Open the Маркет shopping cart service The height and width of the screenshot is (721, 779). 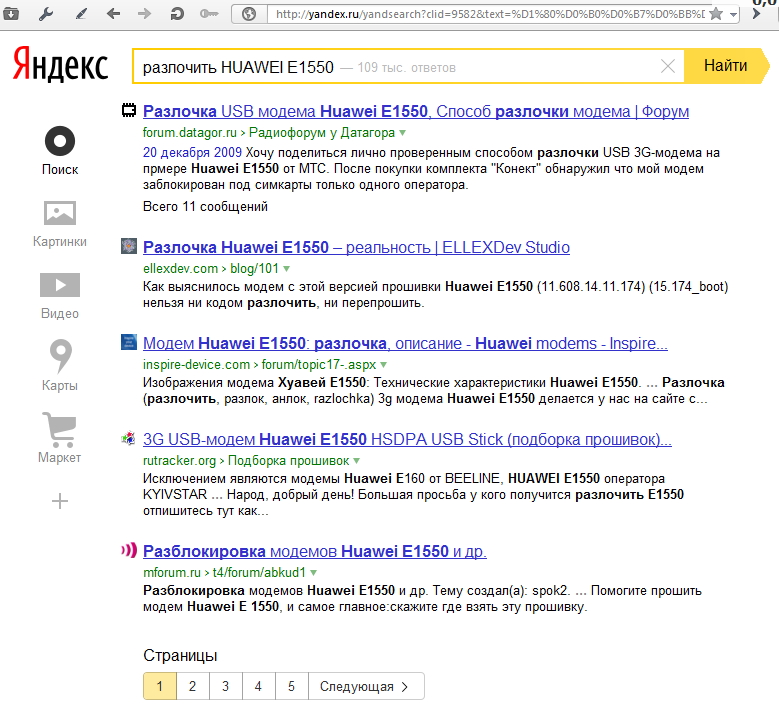pos(60,438)
